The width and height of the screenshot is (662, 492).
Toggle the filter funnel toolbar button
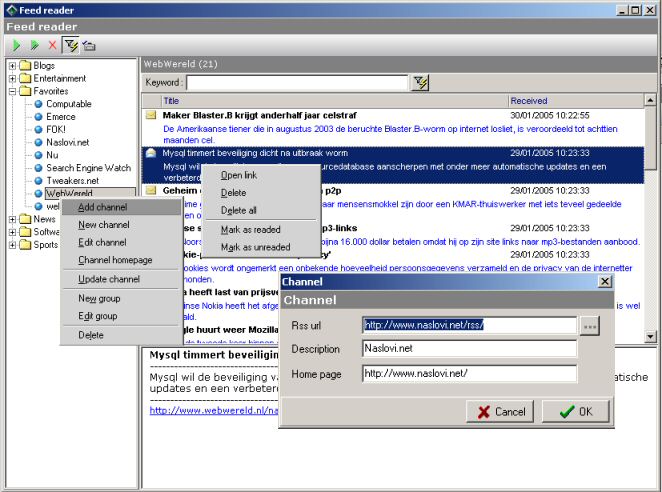pyautogui.click(x=71, y=45)
